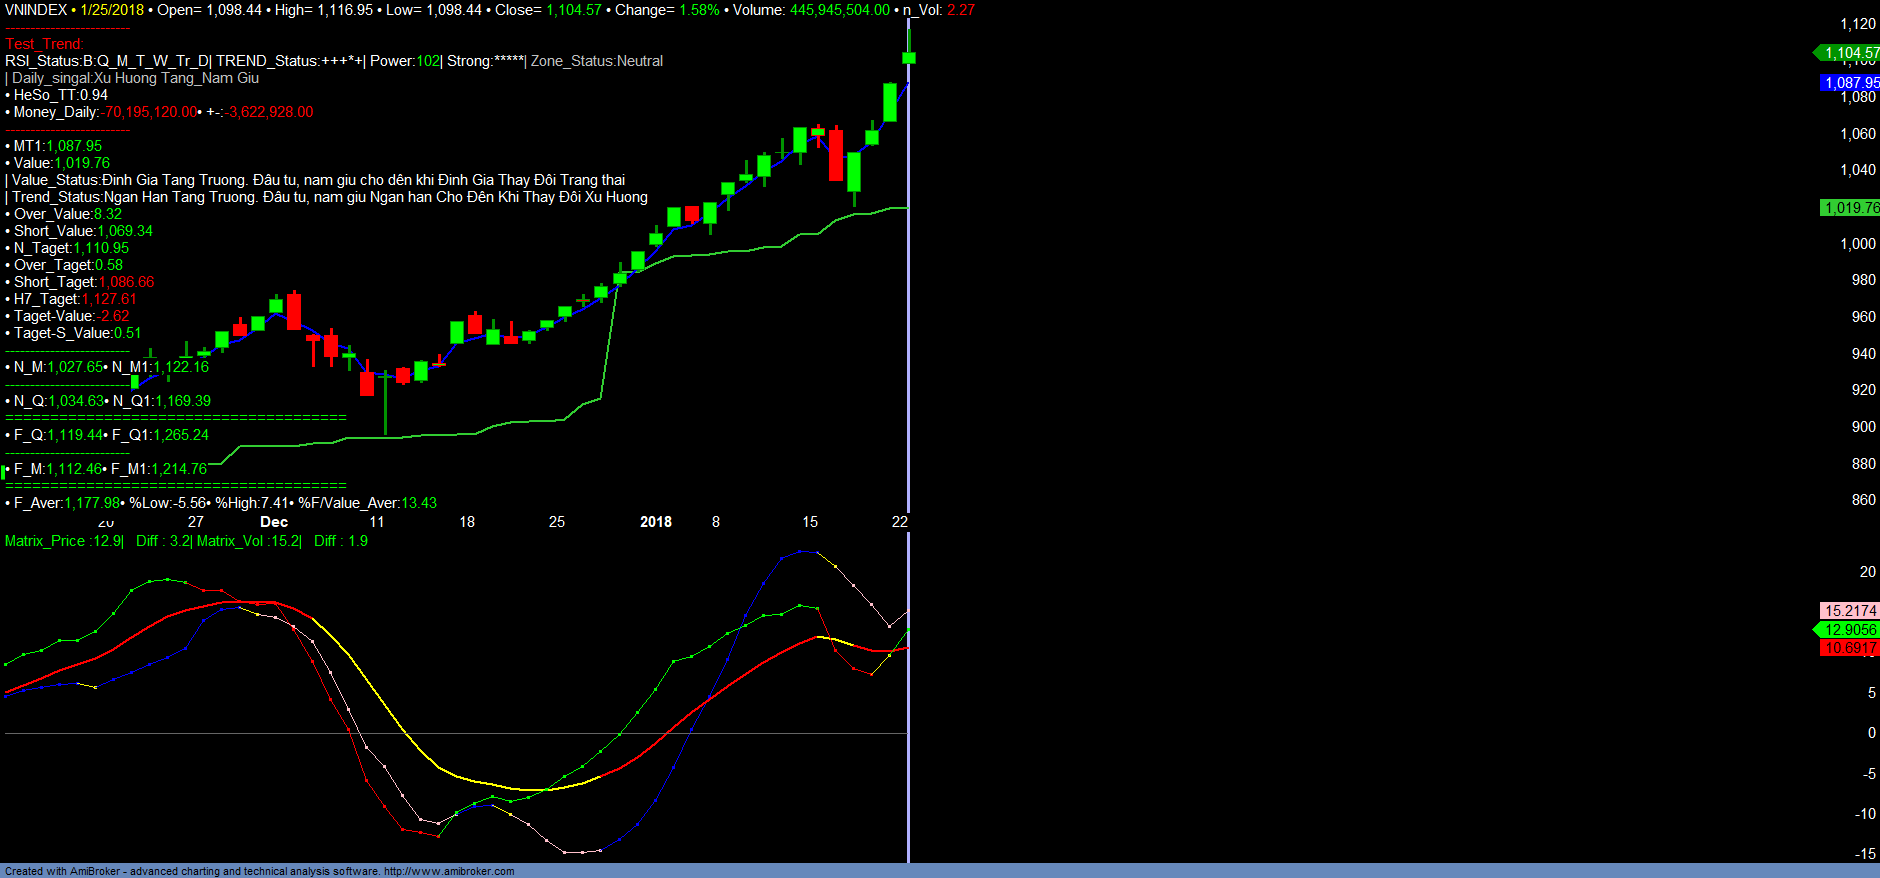Click the Money_Daily value line

(160, 112)
